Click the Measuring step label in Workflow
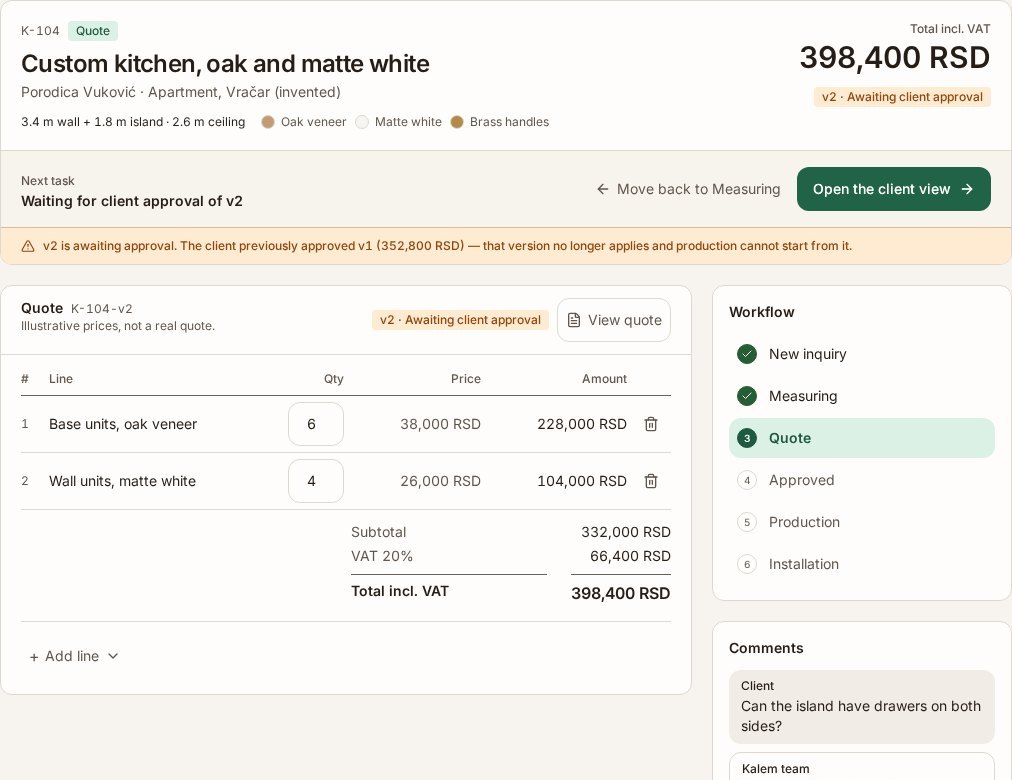The height and width of the screenshot is (780, 1012). [803, 396]
